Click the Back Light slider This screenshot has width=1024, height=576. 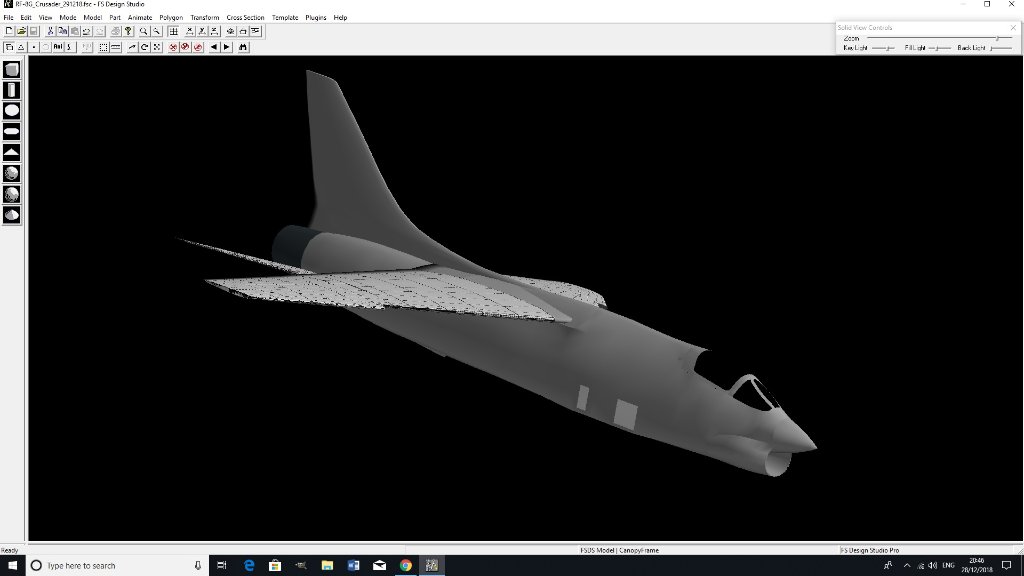point(999,48)
